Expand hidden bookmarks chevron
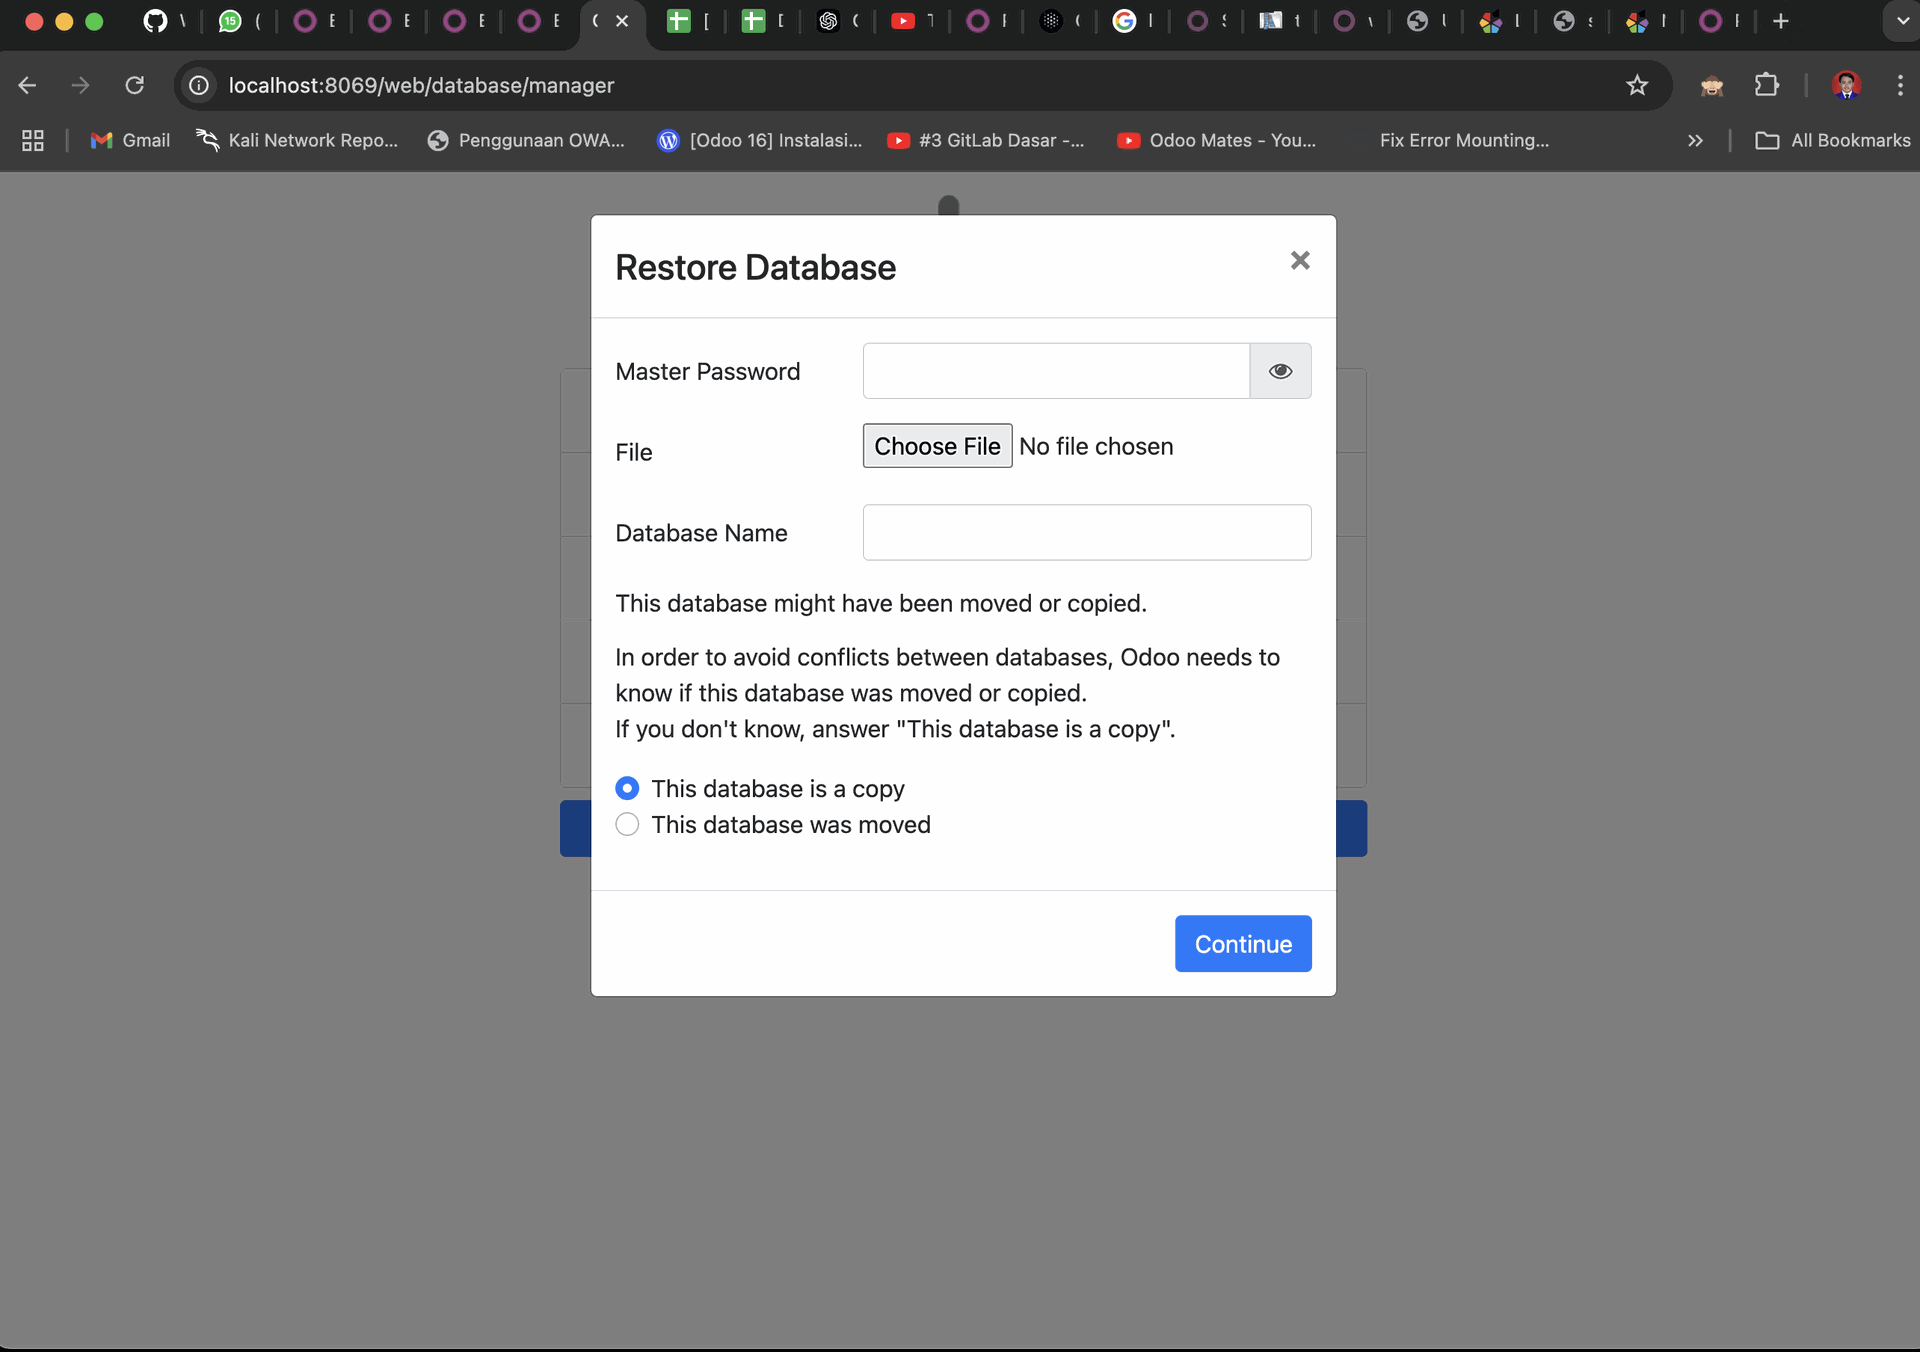The image size is (1920, 1352). tap(1695, 141)
